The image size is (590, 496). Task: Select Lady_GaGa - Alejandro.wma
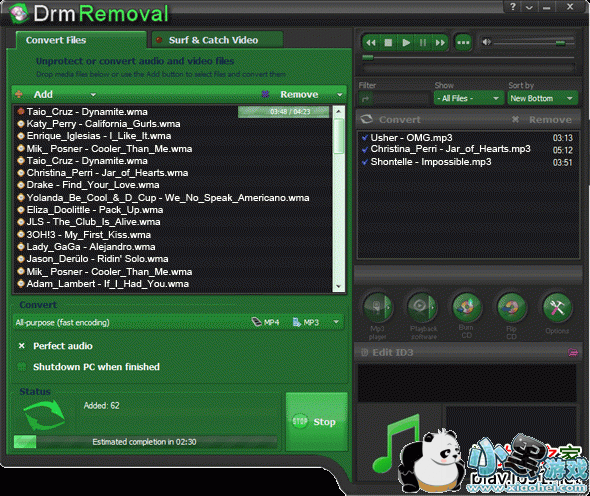(x=91, y=247)
